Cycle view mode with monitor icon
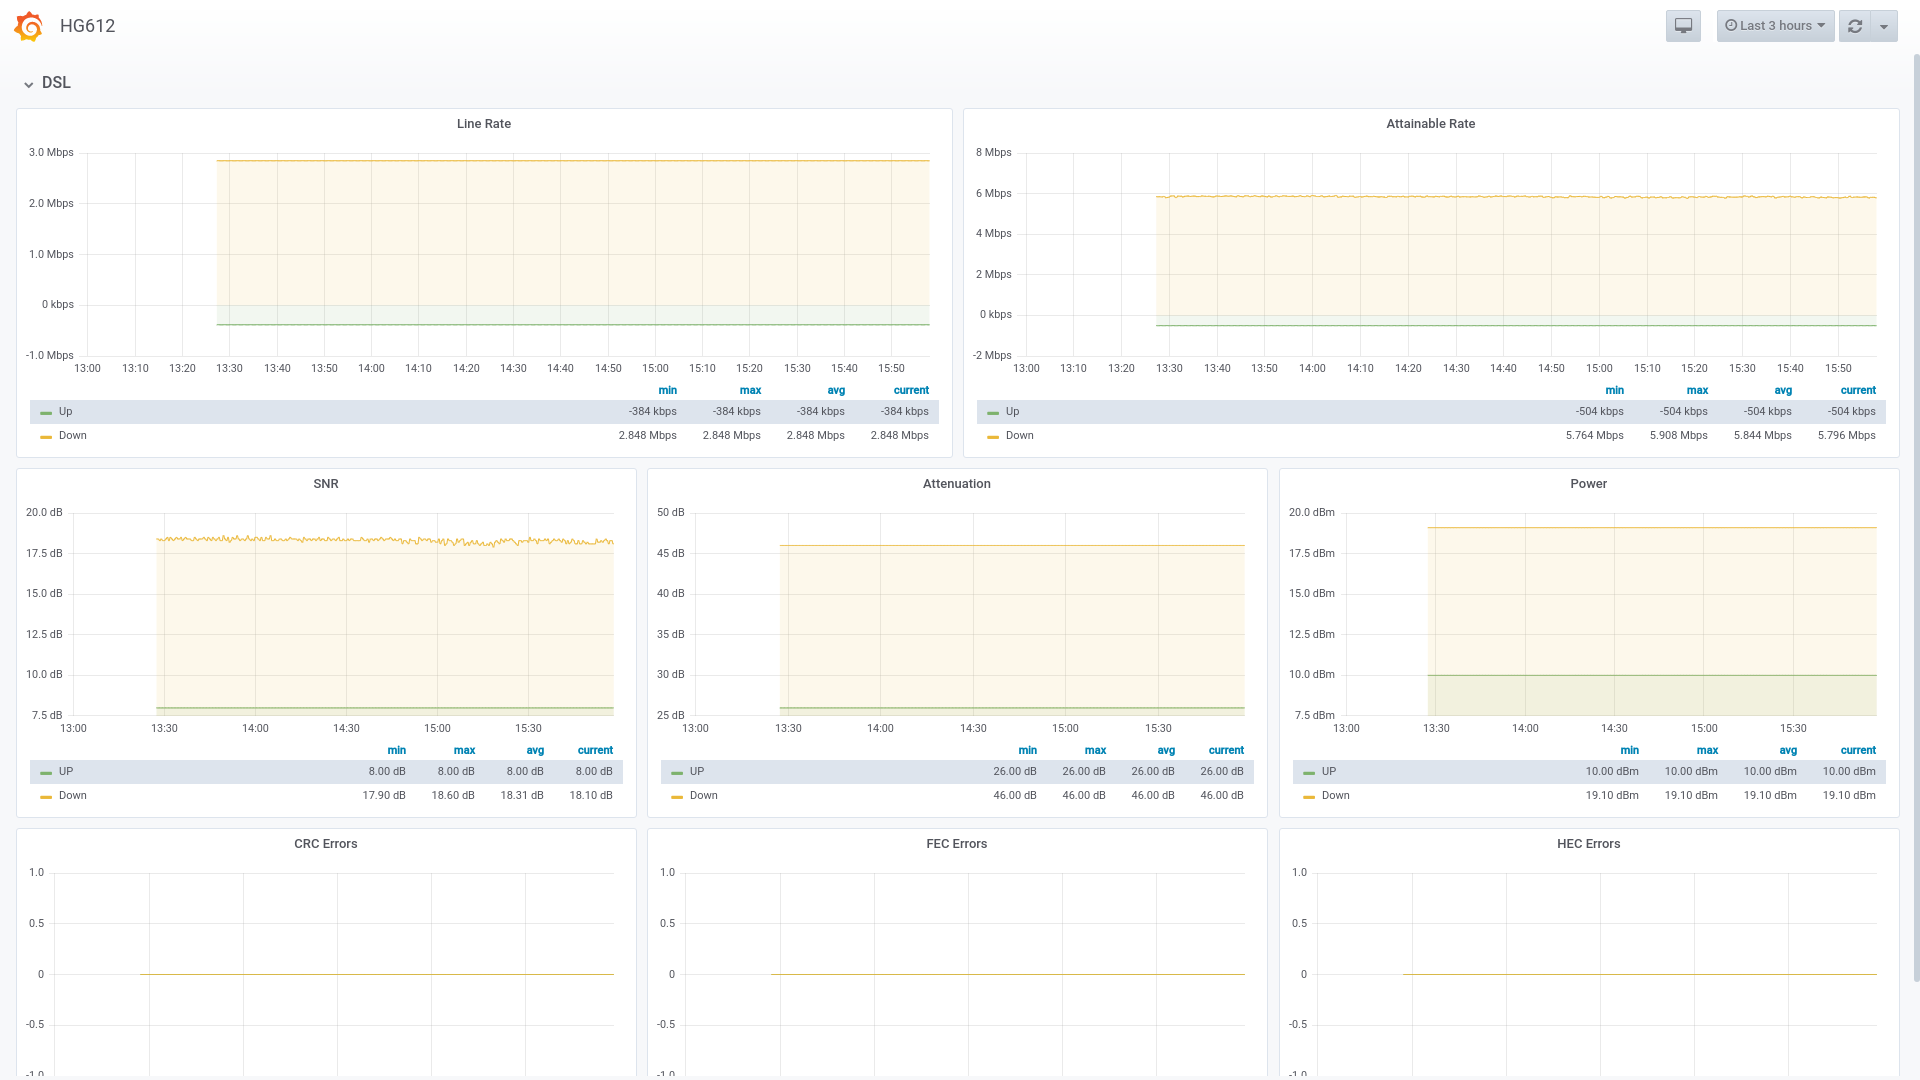The height and width of the screenshot is (1080, 1920). point(1683,26)
